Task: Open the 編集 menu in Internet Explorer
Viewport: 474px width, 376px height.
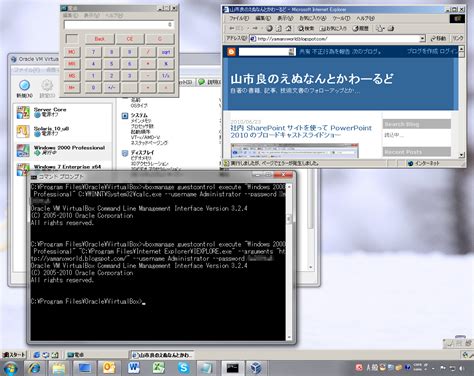Action: click(x=263, y=18)
